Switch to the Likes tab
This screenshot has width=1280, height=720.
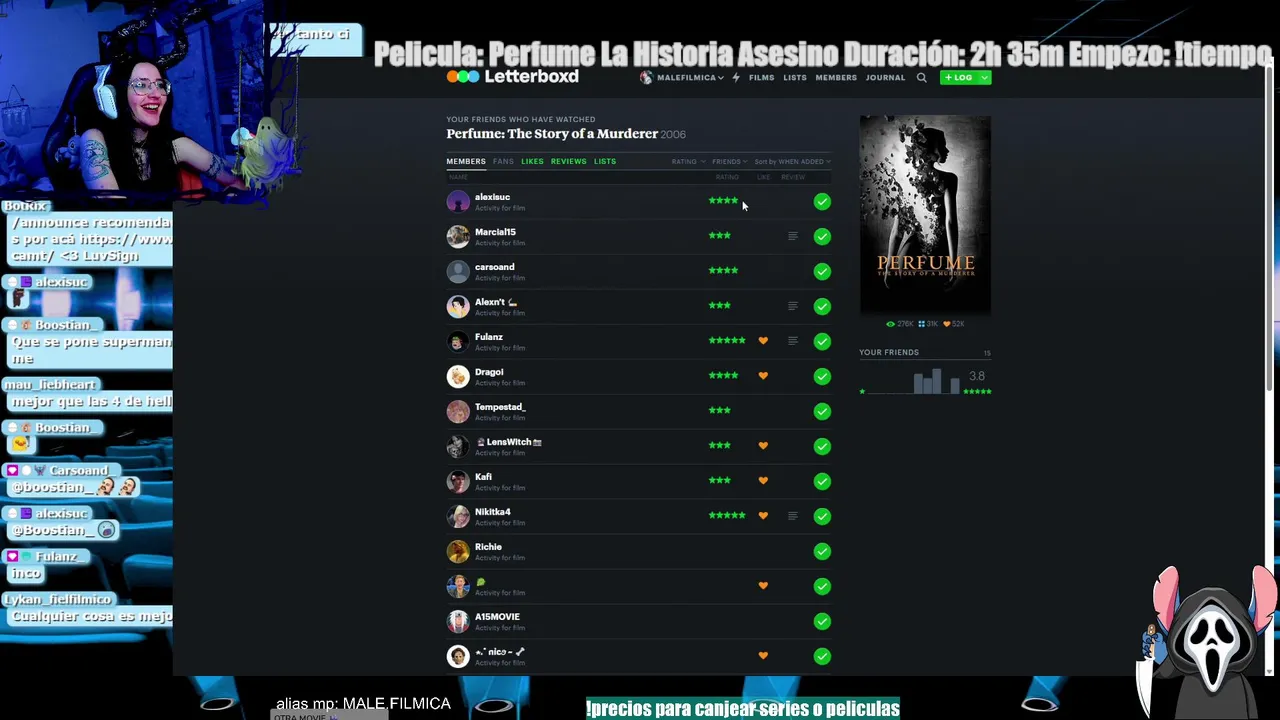point(532,161)
